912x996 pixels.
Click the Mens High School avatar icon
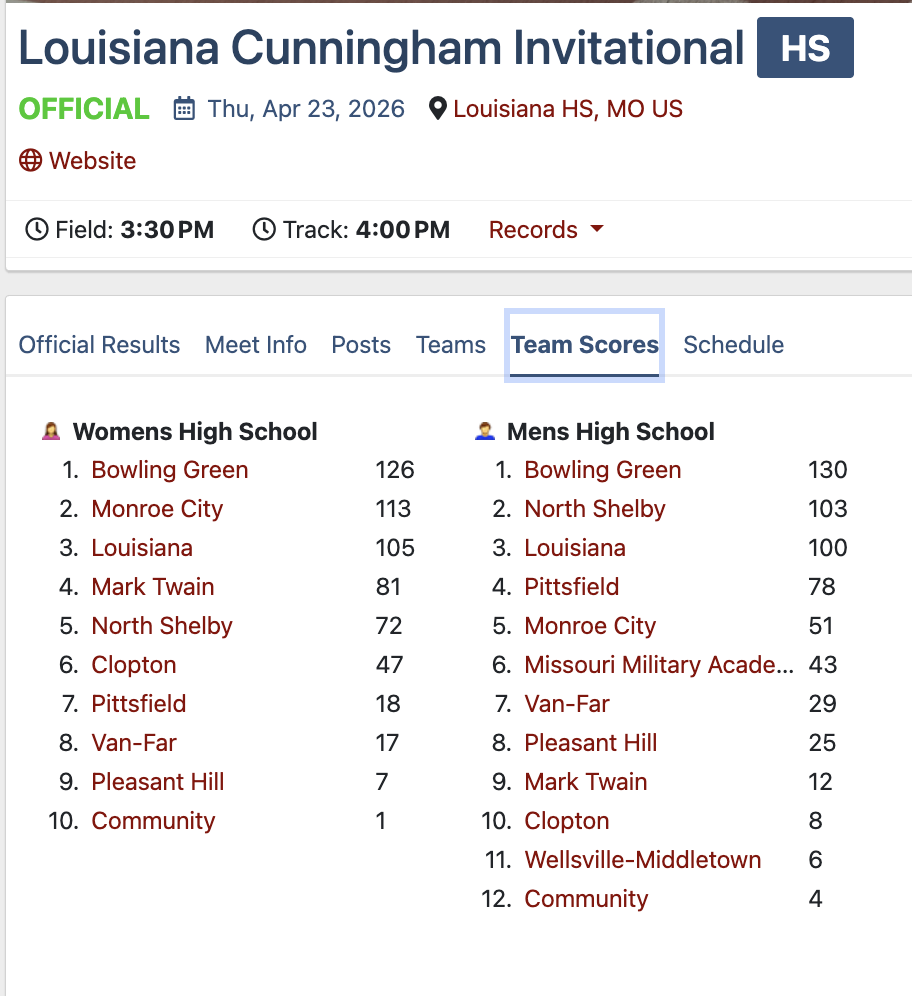click(x=485, y=432)
